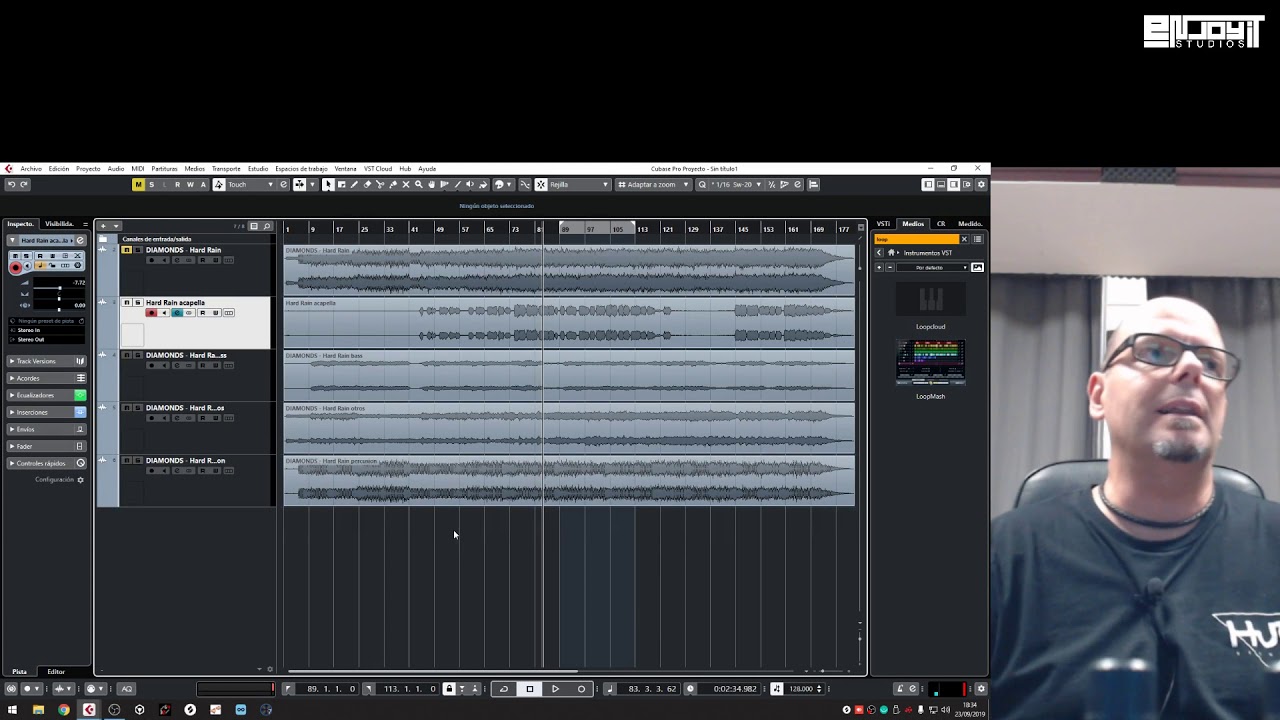Click the Instrumentos VST breadcrumb label
The height and width of the screenshot is (720, 1280).
coord(928,253)
